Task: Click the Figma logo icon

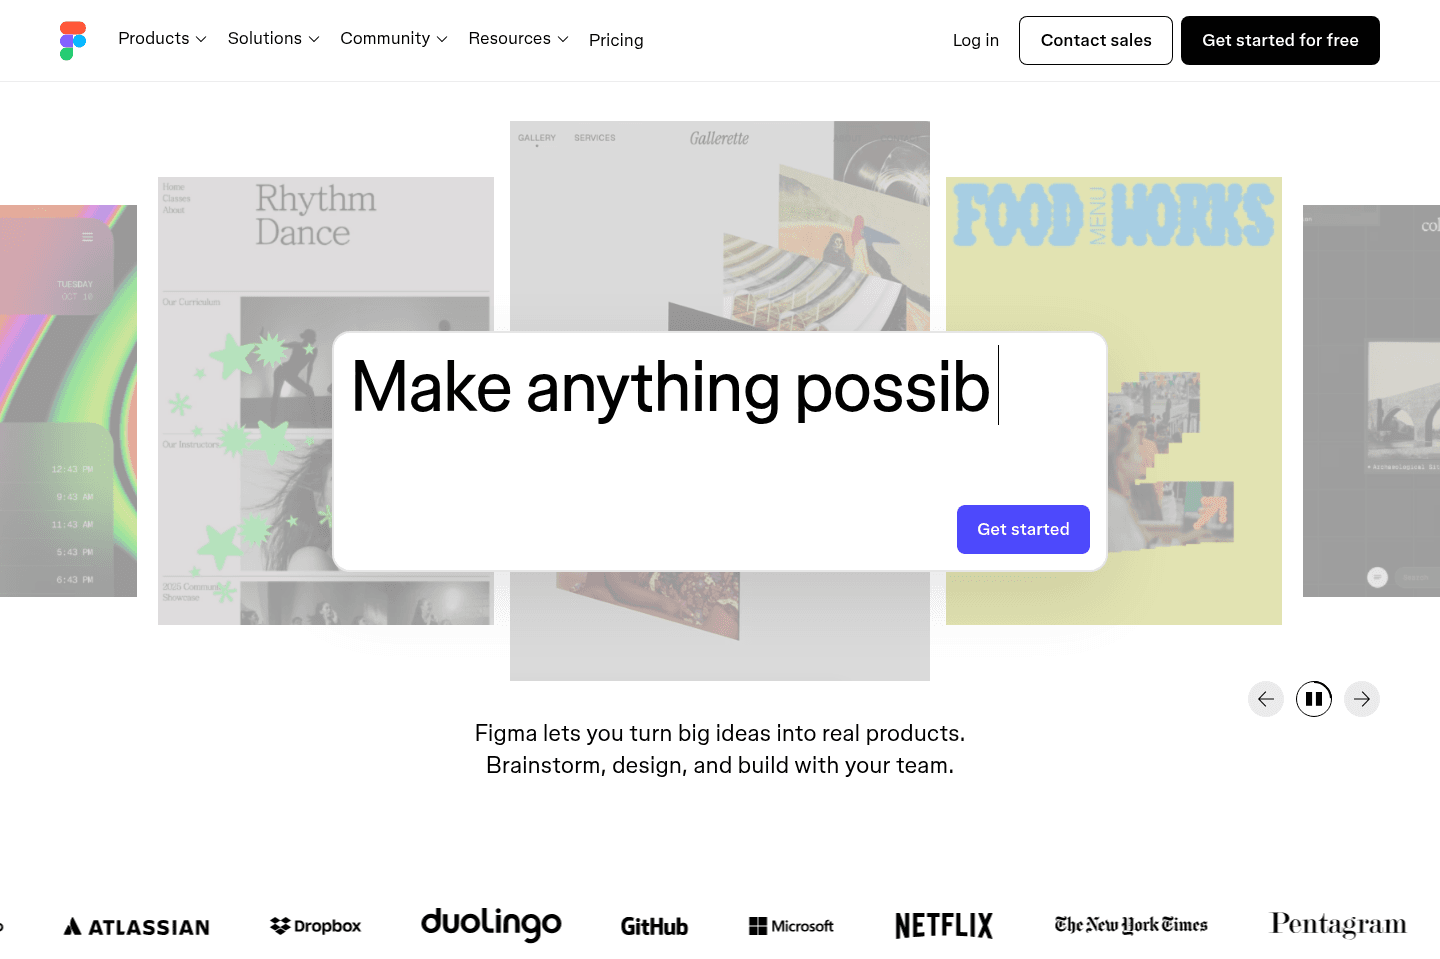Action: tap(73, 41)
